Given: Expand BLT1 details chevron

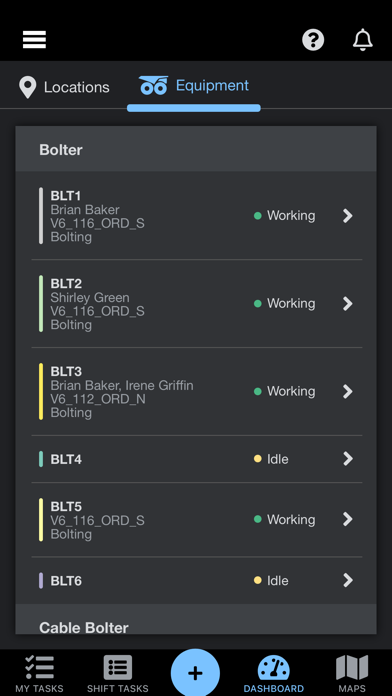Looking at the screenshot, I should [348, 216].
